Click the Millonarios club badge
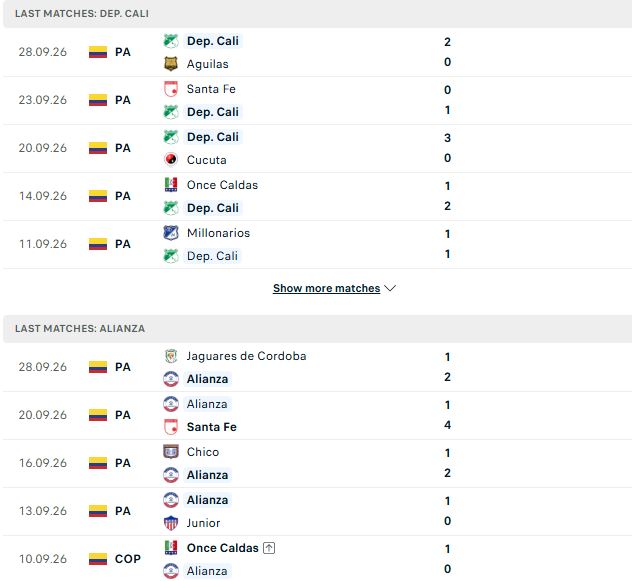 (171, 233)
